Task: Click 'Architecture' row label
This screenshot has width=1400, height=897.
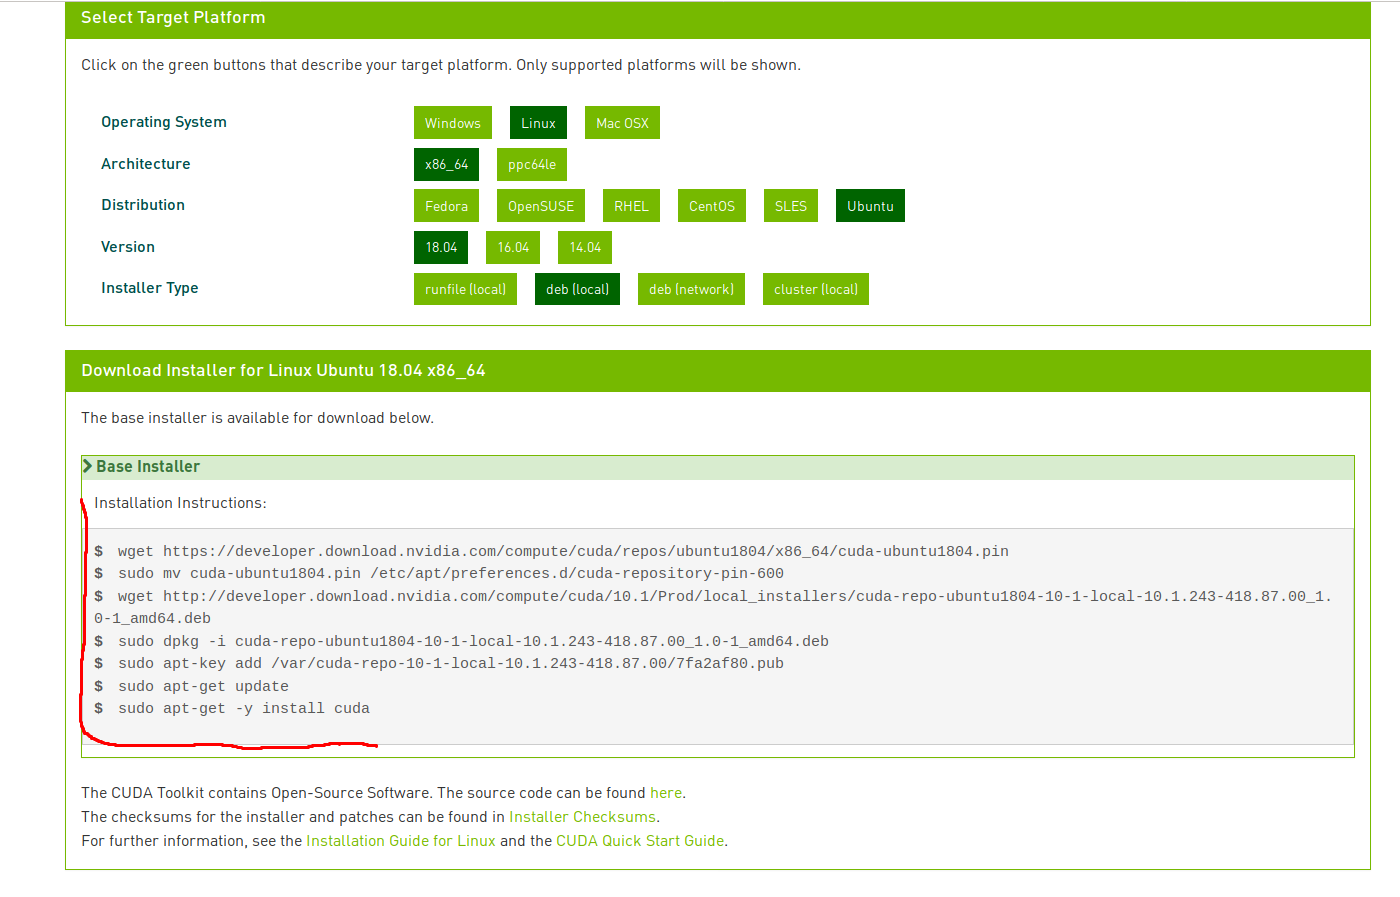Action: [x=145, y=164]
